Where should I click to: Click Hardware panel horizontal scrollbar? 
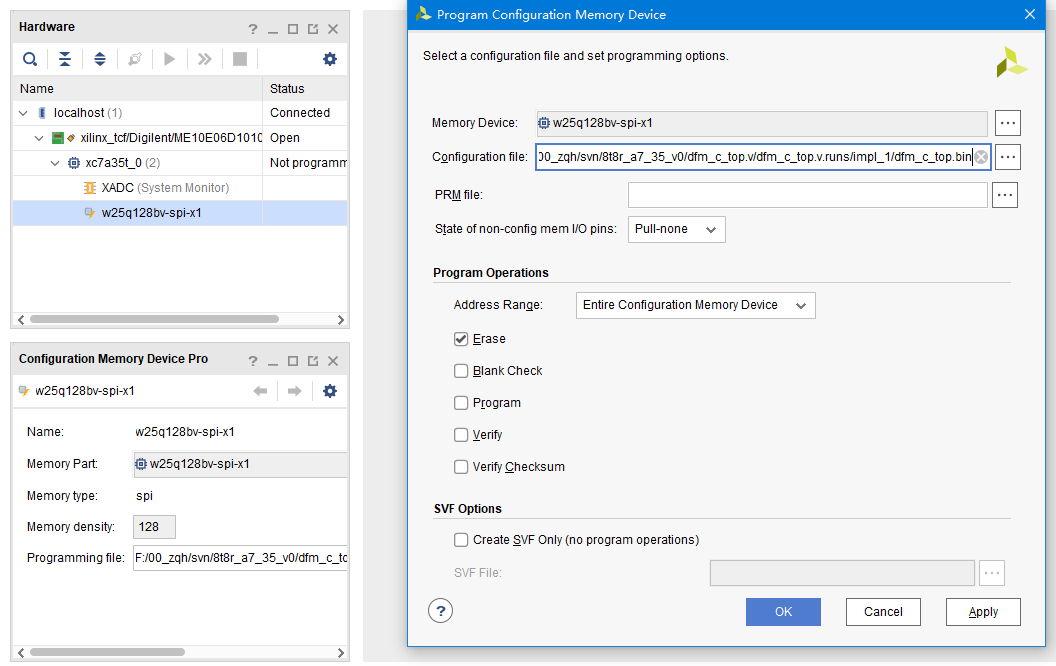tap(154, 319)
